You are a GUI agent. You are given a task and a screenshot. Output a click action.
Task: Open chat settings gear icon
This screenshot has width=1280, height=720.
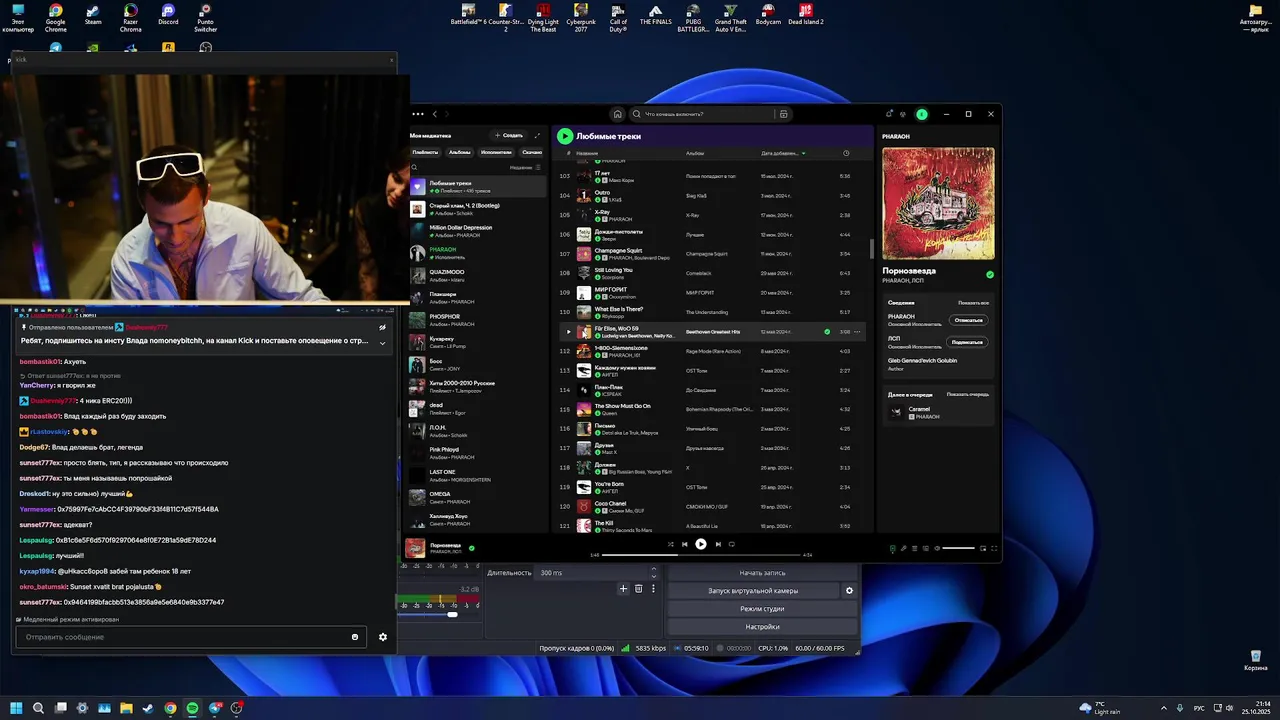[383, 637]
